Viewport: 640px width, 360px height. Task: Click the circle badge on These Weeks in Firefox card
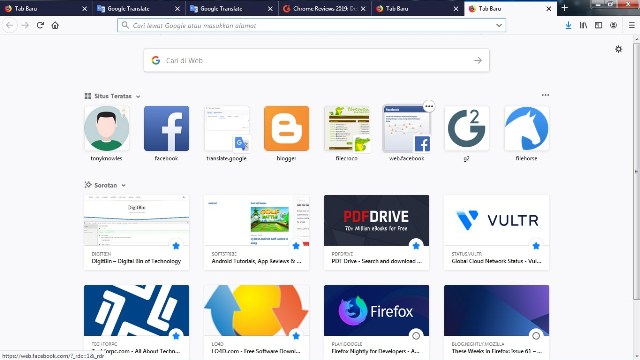pyautogui.click(x=536, y=336)
